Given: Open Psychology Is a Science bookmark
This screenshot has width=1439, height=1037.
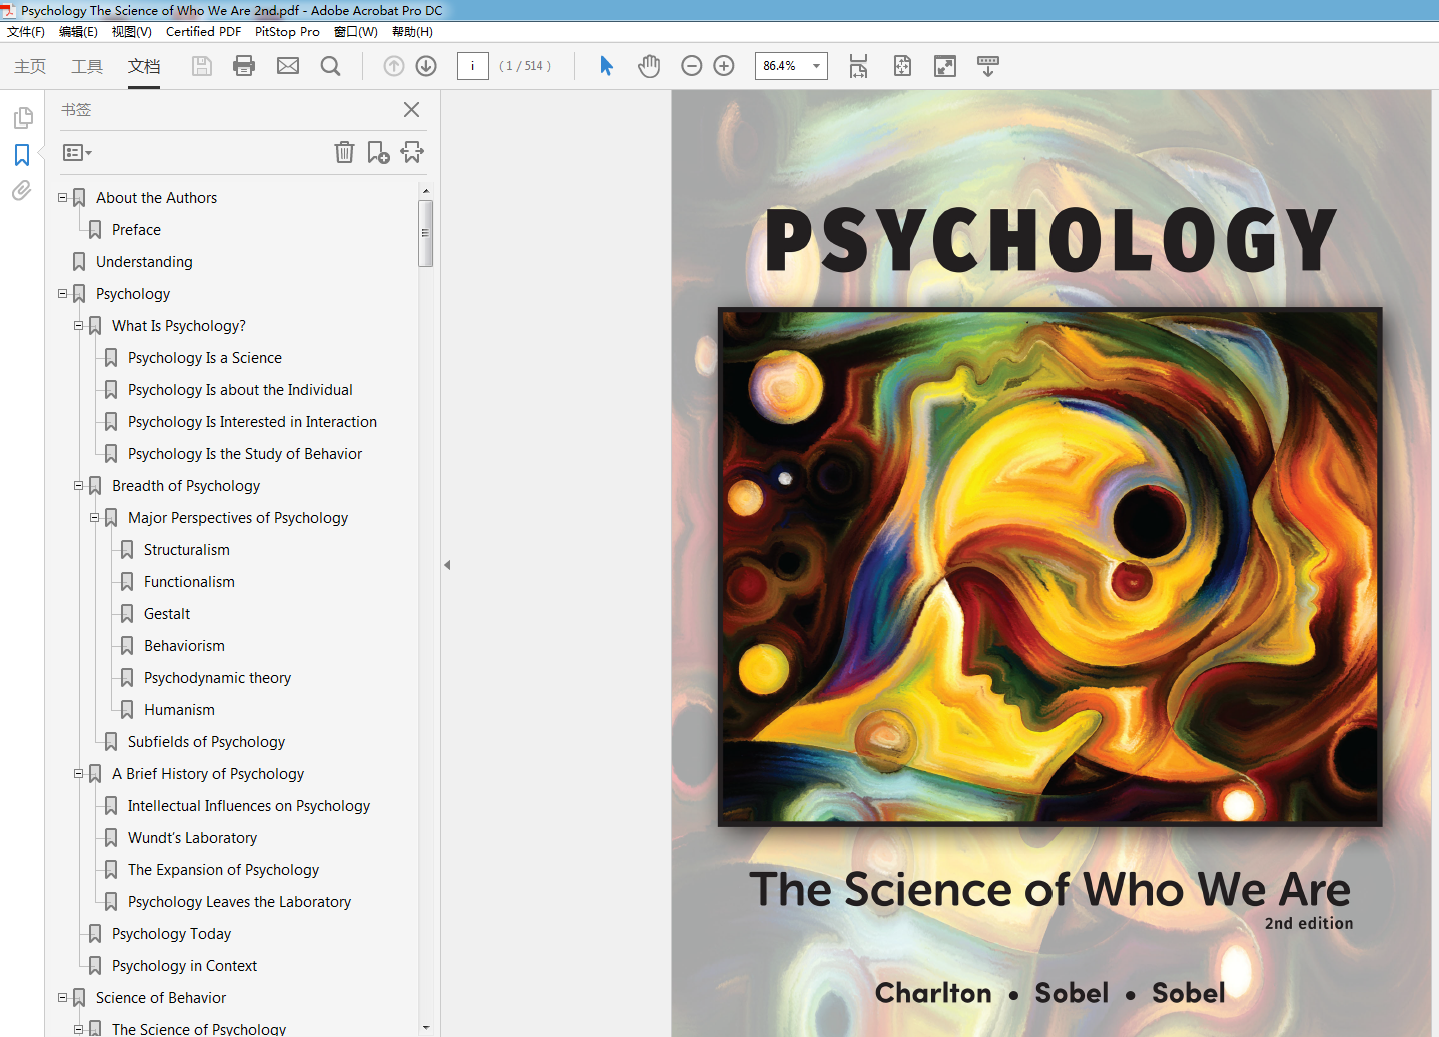Looking at the screenshot, I should point(205,358).
